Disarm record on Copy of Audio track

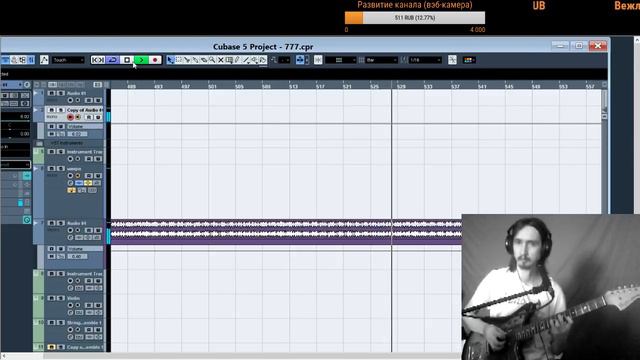pyautogui.click(x=70, y=117)
